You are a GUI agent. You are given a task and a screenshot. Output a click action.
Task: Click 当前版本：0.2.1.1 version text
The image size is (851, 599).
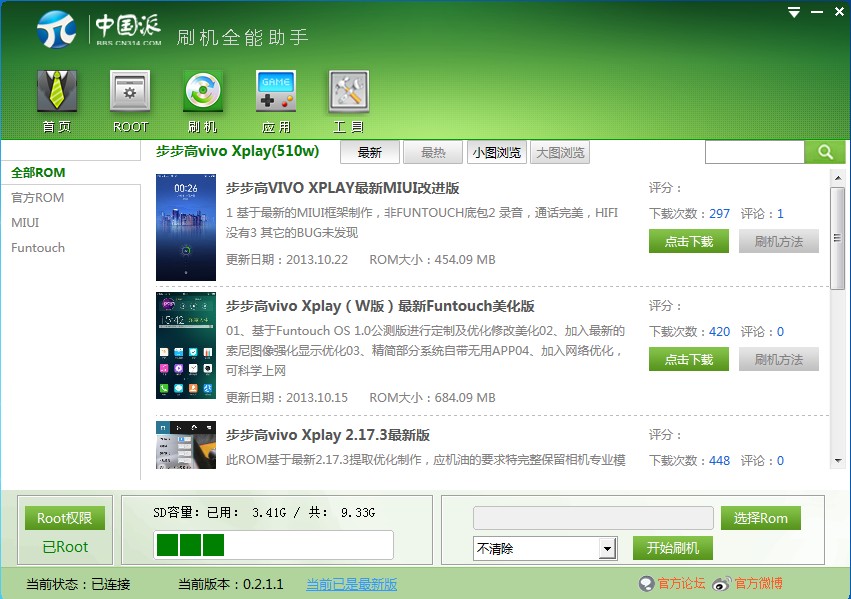point(231,584)
